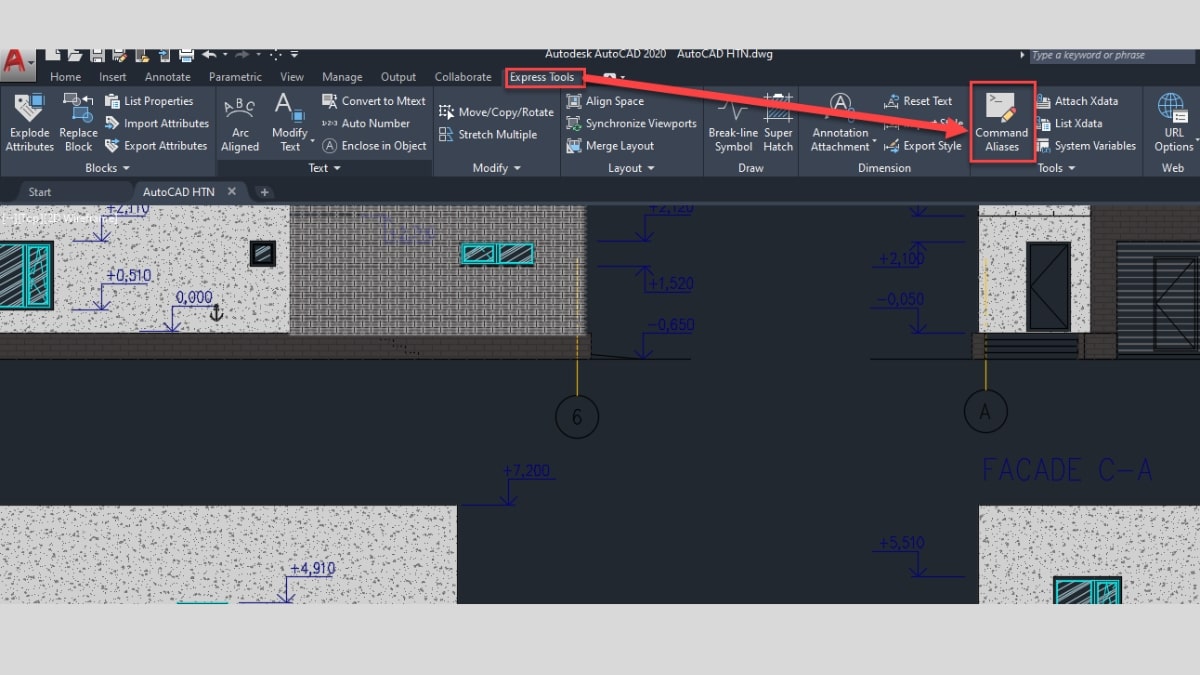Click Attach Xdata

click(1077, 101)
